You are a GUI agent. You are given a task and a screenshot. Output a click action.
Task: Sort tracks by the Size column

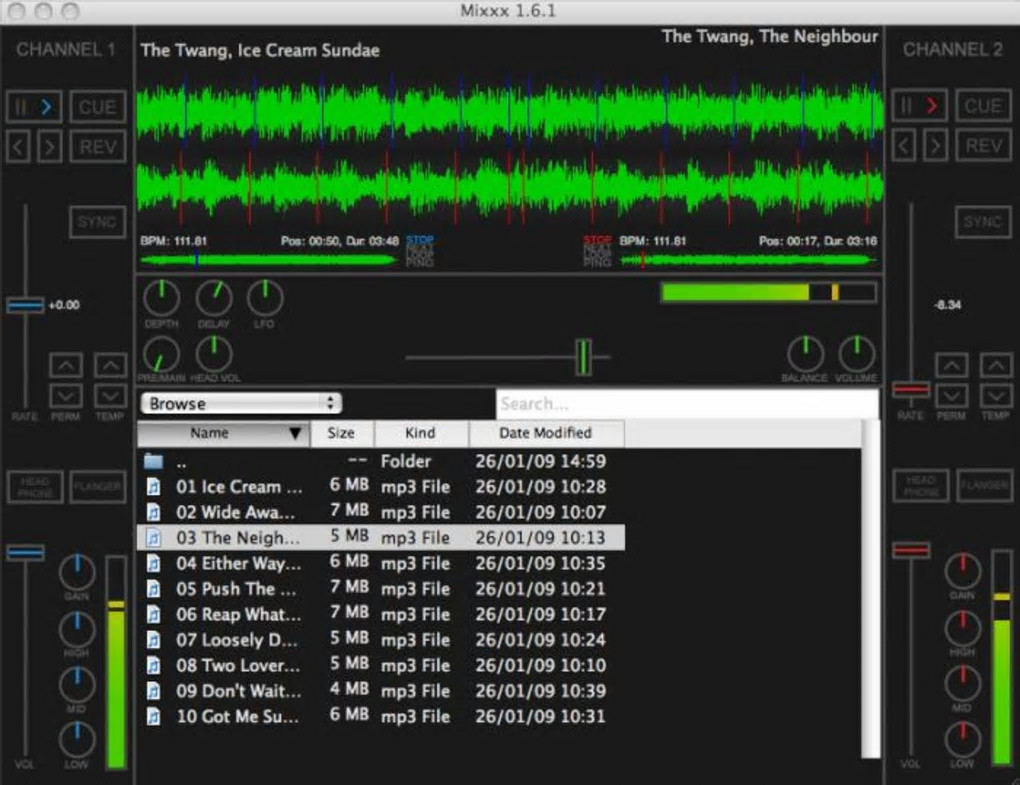342,433
